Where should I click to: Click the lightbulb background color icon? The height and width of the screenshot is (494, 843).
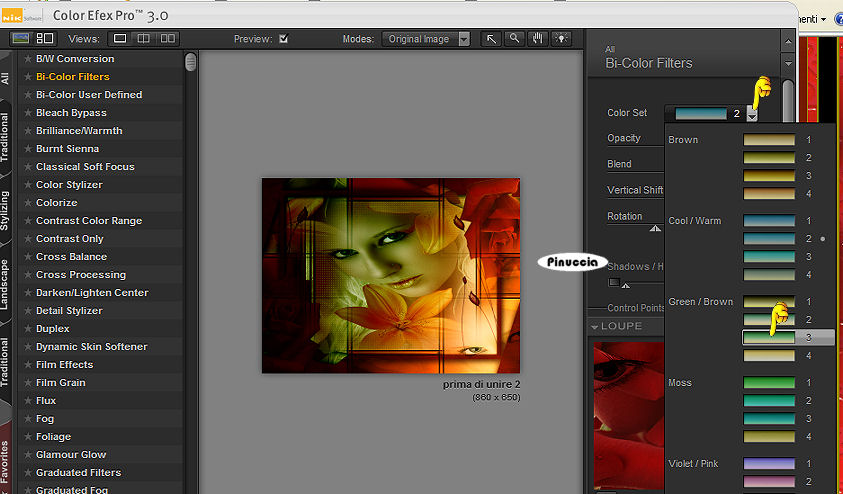561,39
